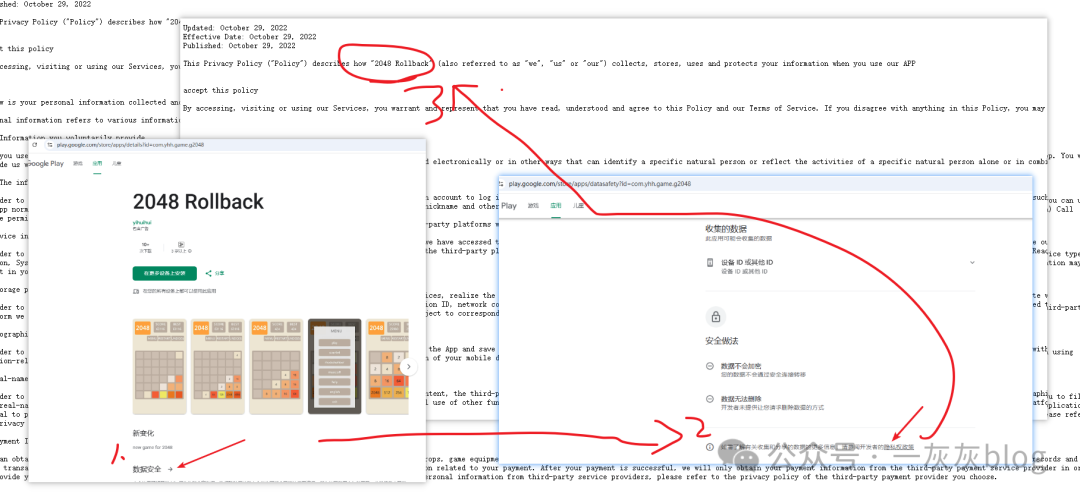Click the next arrow on the screenshot carousel
The image size is (1080, 500).
coord(408,366)
